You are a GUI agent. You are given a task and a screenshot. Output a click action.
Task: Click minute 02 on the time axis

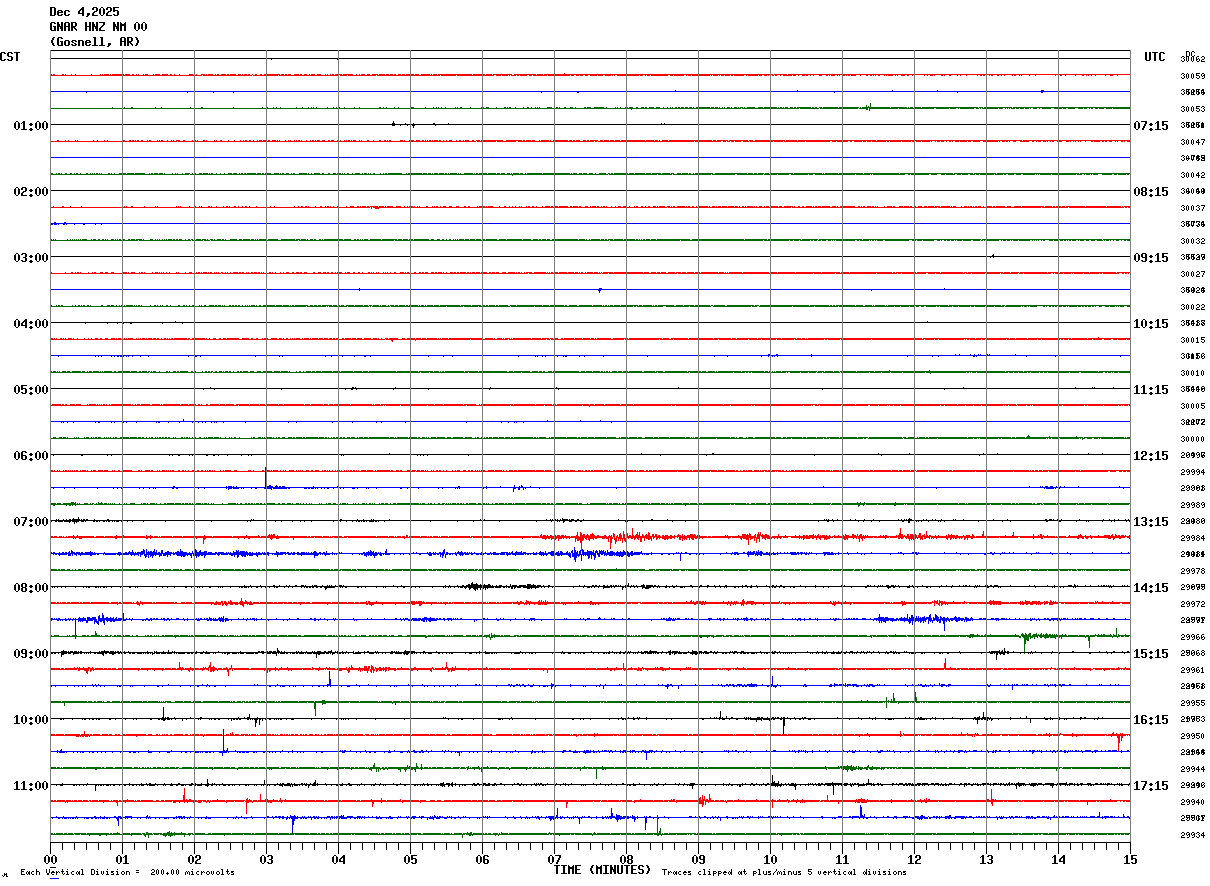pyautogui.click(x=194, y=859)
